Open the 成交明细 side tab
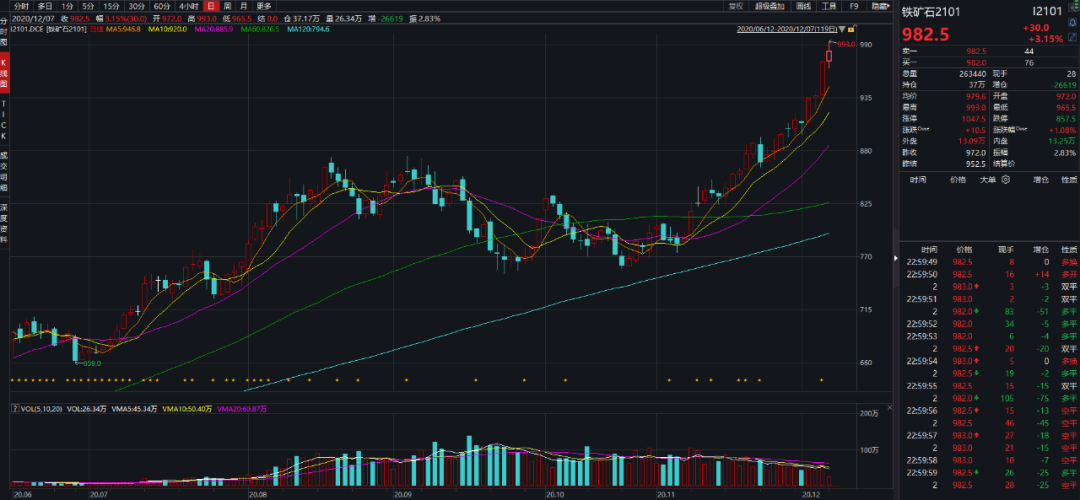The width and height of the screenshot is (1080, 500). (x=4, y=172)
